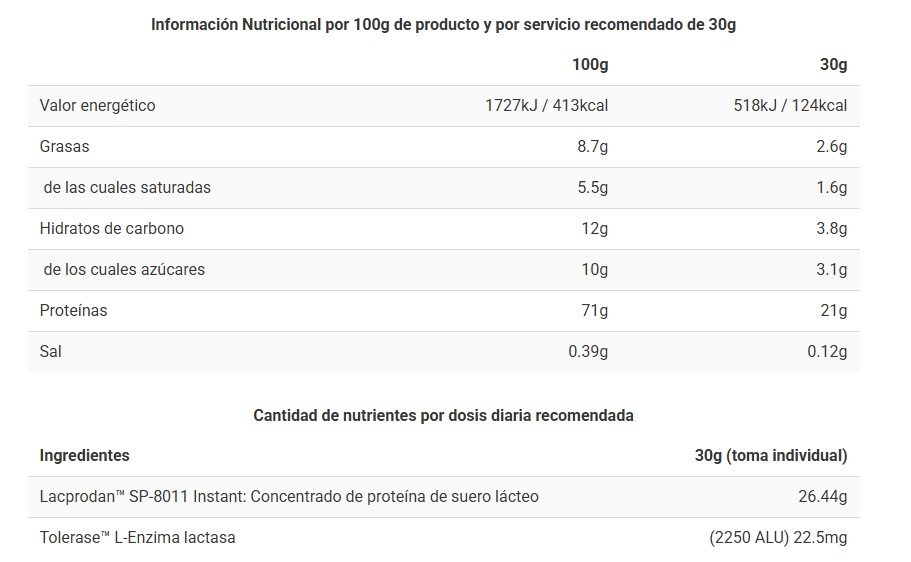Select the 'de las cuales saturadas' label
The height and width of the screenshot is (562, 911).
(x=127, y=188)
